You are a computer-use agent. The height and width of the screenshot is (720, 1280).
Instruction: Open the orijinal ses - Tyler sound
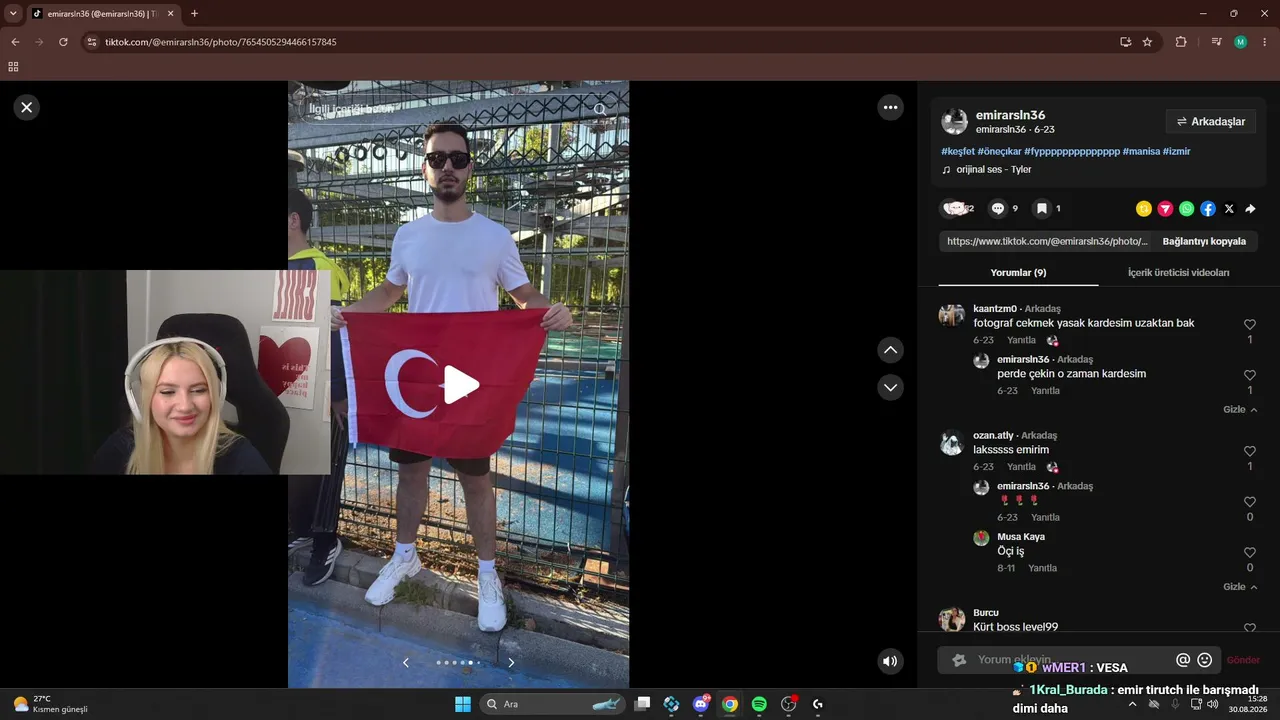pyautogui.click(x=987, y=170)
